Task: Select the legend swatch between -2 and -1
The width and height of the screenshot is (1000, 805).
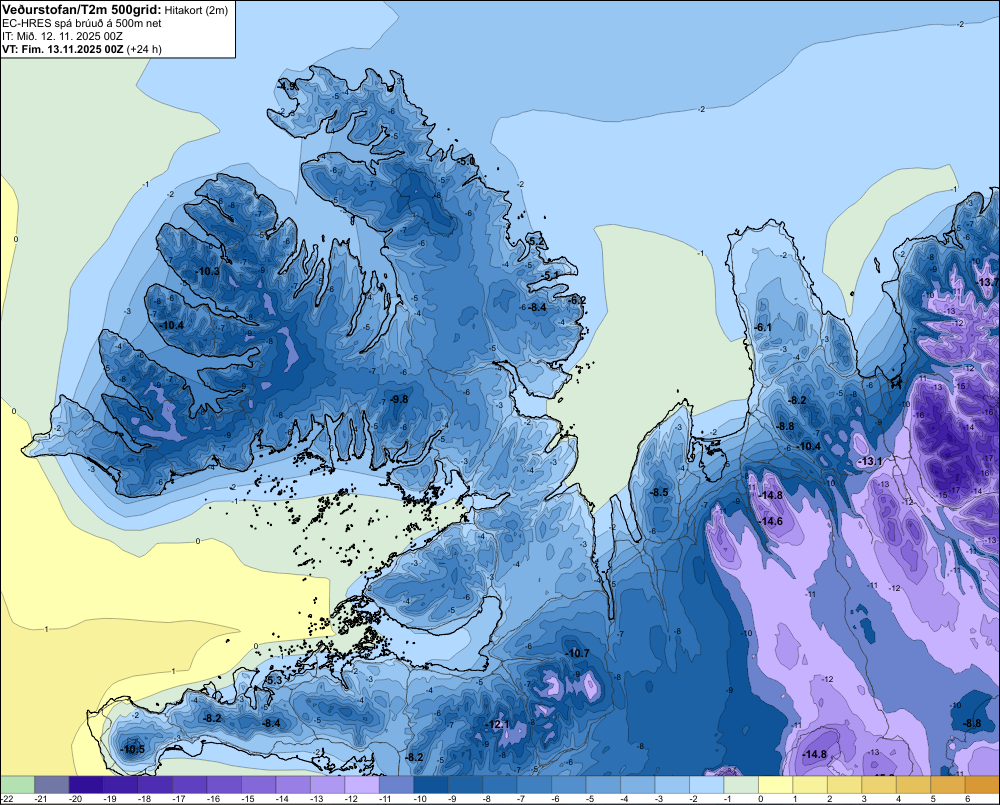Action: tap(706, 784)
